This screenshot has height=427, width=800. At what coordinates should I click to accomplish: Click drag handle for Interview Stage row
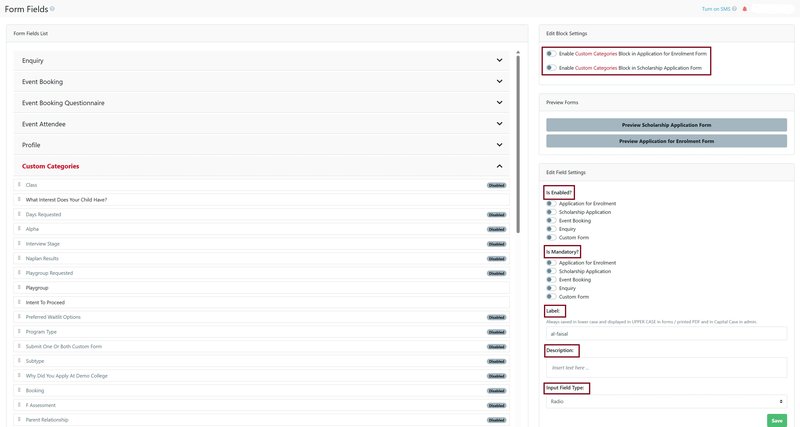pos(19,243)
